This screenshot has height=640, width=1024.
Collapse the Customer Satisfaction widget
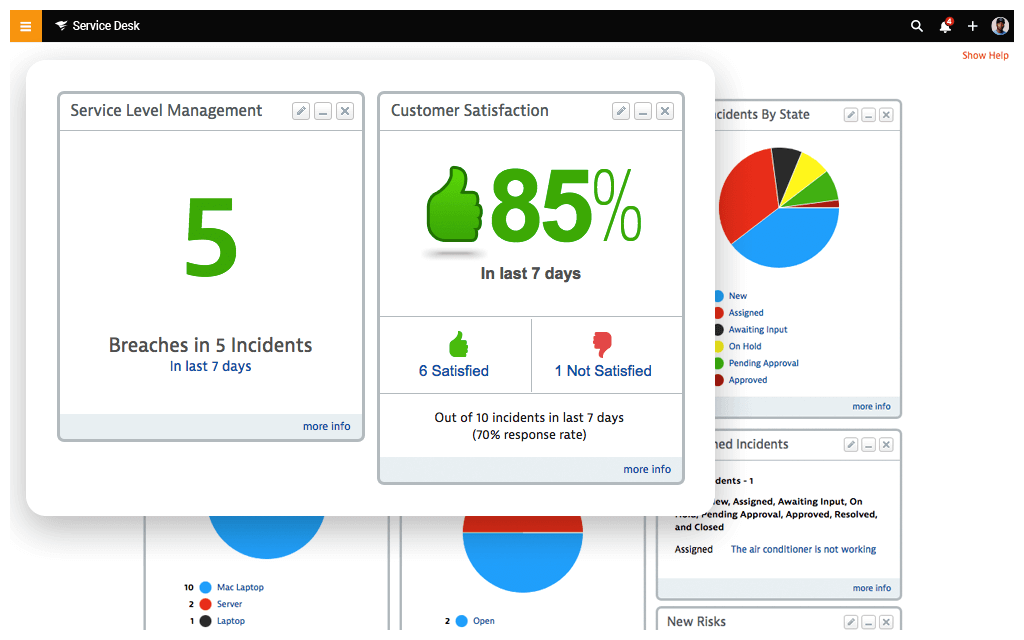pos(642,111)
